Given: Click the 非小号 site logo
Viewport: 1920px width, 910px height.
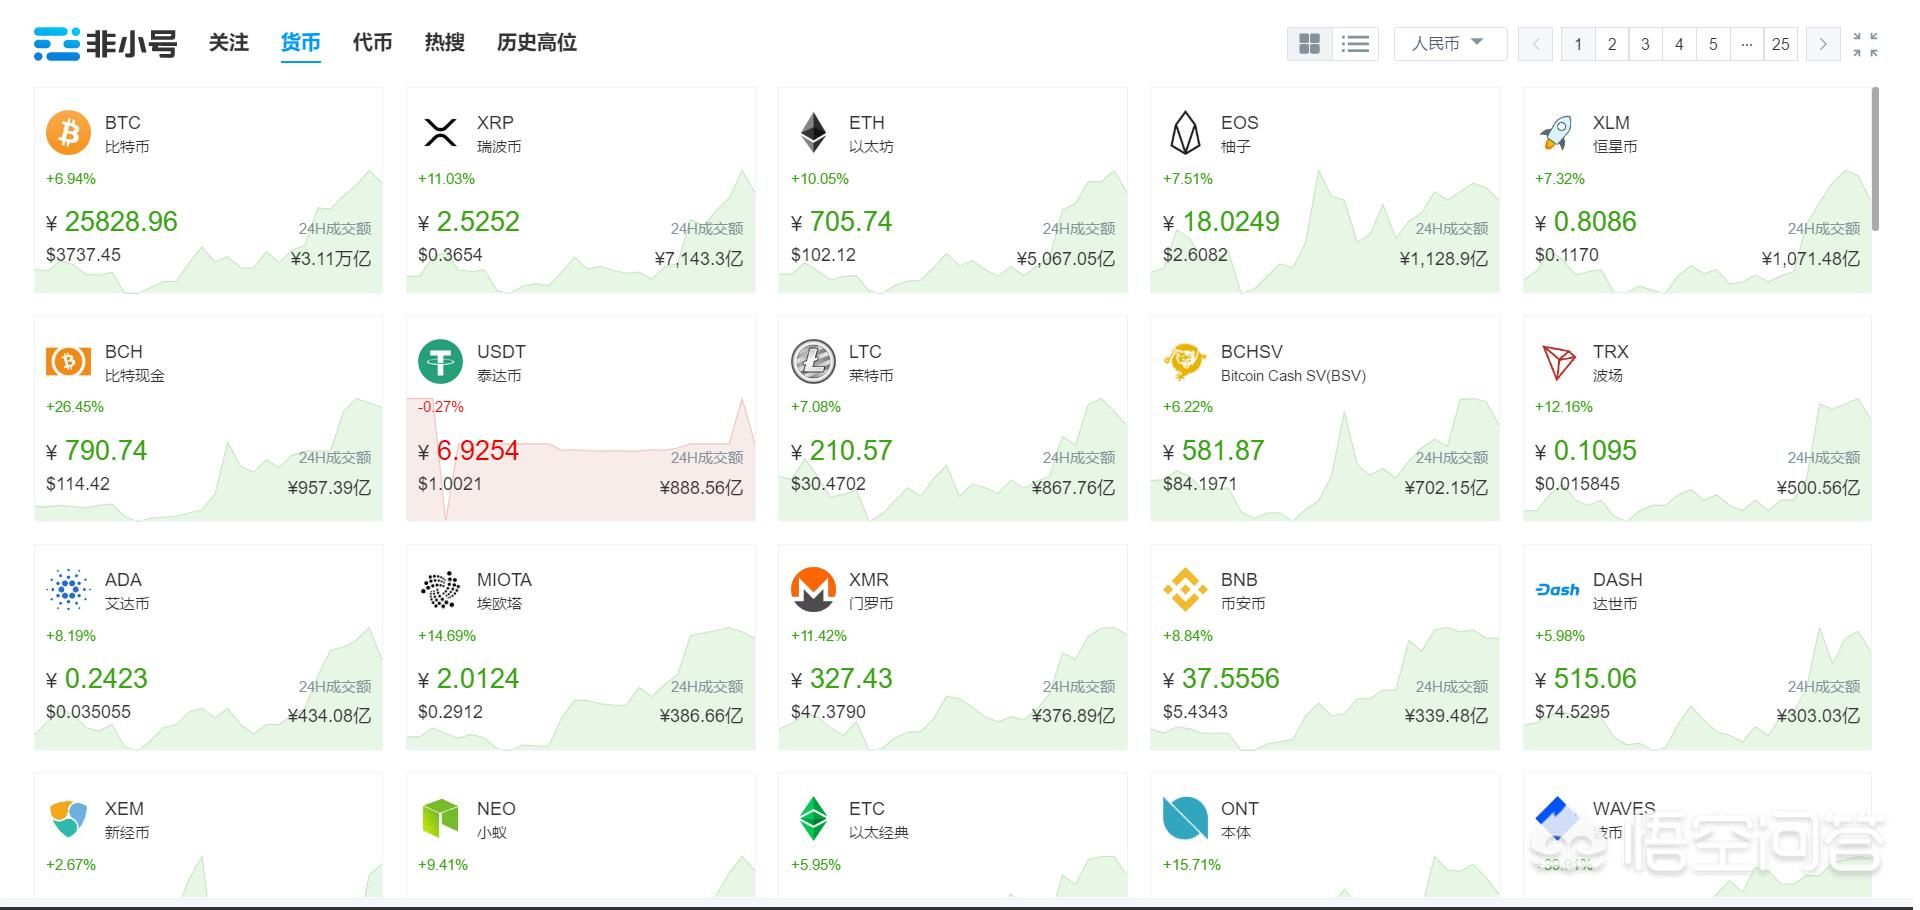Looking at the screenshot, I should 105,44.
